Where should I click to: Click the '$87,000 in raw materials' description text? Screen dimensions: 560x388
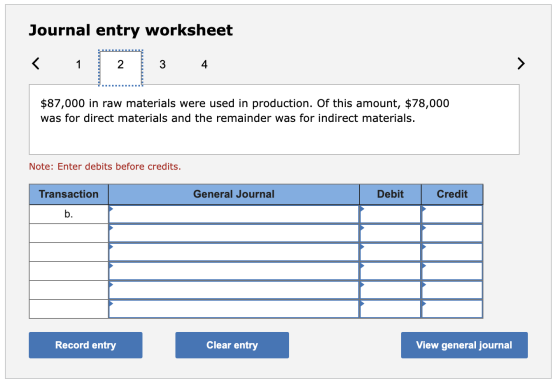coord(245,111)
